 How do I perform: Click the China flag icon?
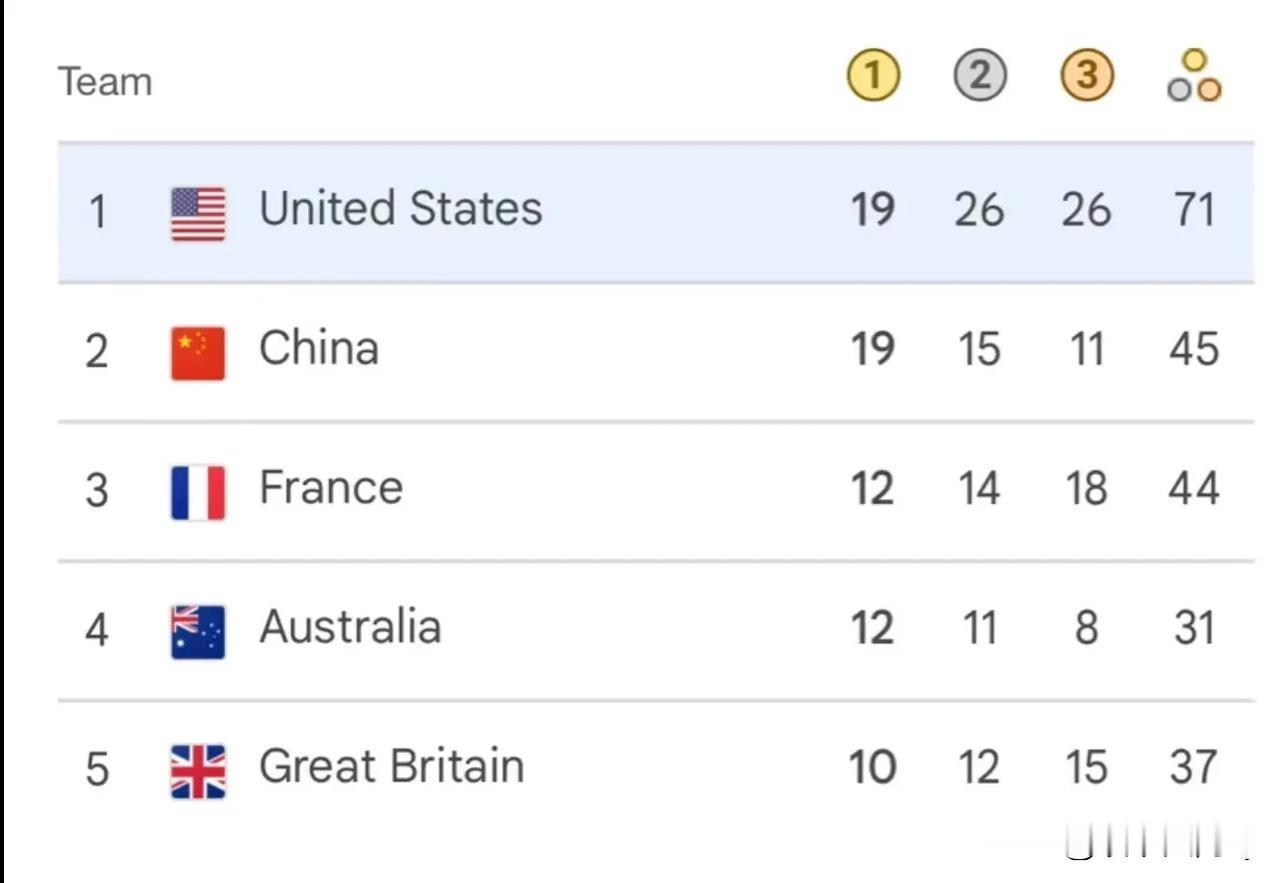(198, 353)
